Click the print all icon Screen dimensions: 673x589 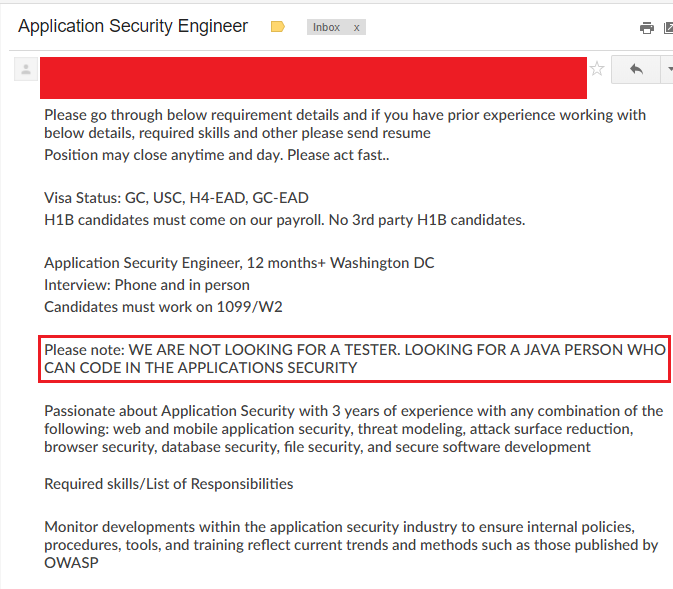(647, 28)
